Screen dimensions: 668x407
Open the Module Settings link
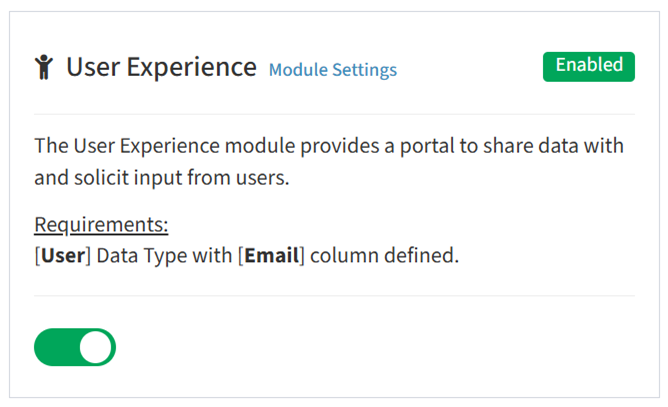333,70
